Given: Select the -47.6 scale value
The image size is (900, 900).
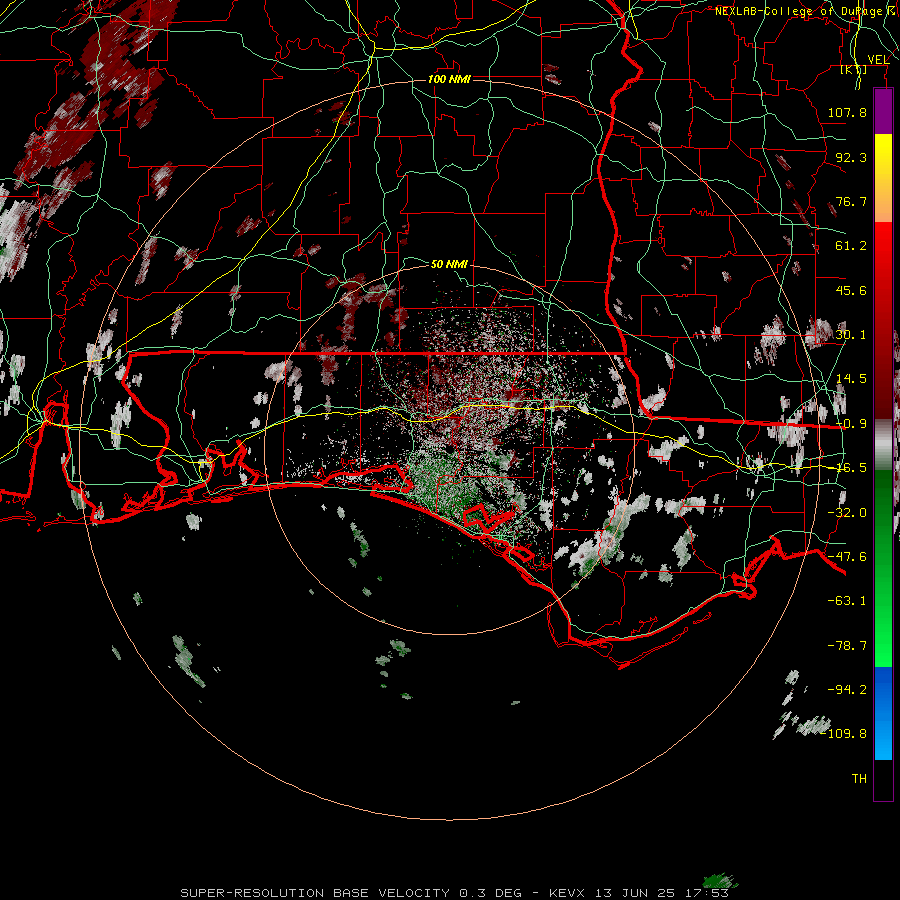Looking at the screenshot, I should pyautogui.click(x=847, y=557).
